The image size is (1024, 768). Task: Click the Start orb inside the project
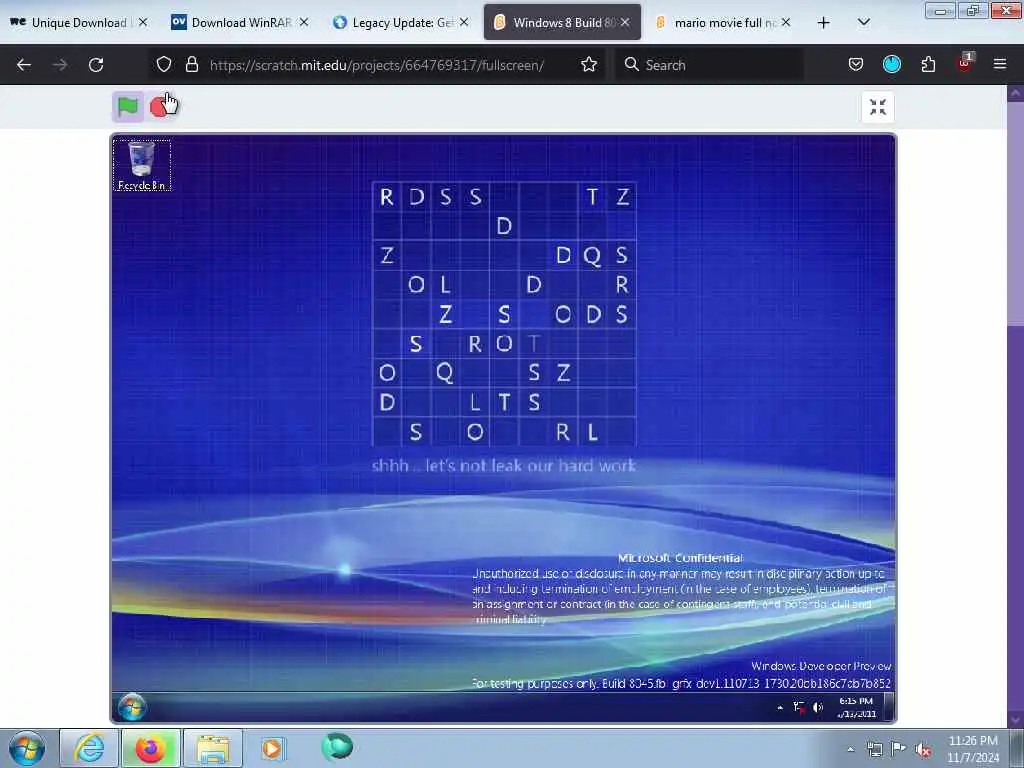(x=132, y=707)
